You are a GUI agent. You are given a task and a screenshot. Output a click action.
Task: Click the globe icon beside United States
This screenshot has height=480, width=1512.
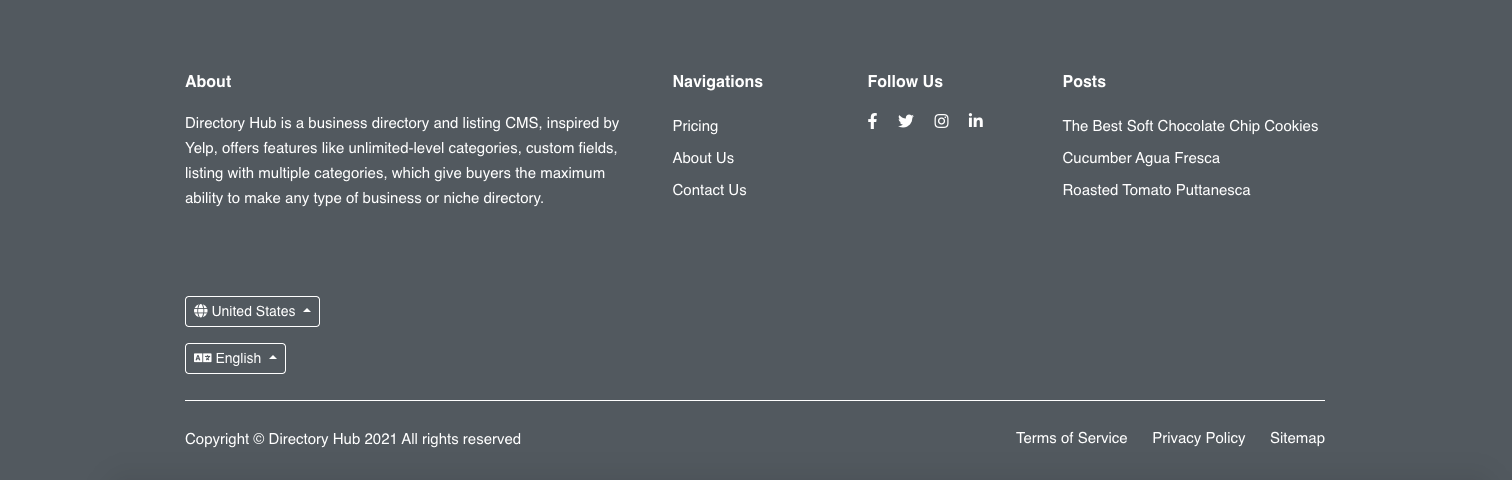tap(201, 311)
